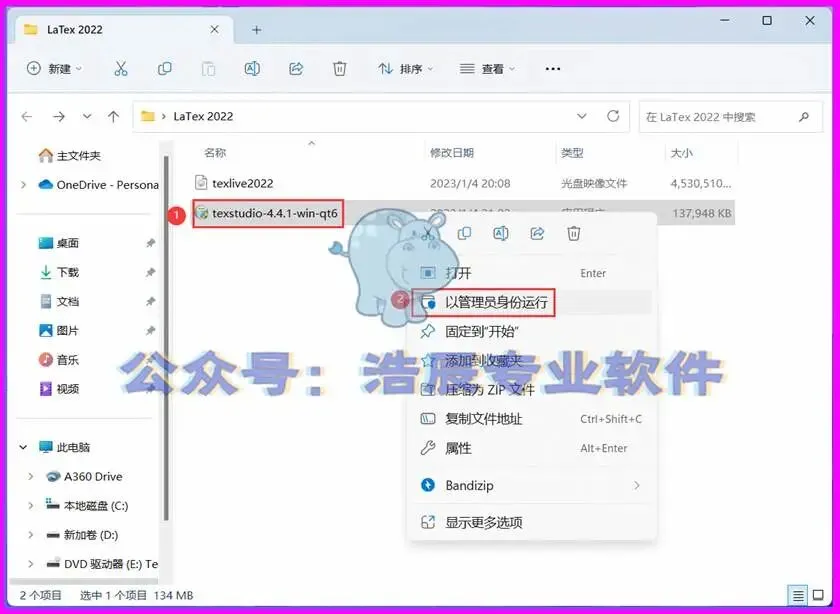The height and width of the screenshot is (614, 840).
Task: Expand the DVD 驱动器 (E:) node
Action: tap(31, 564)
